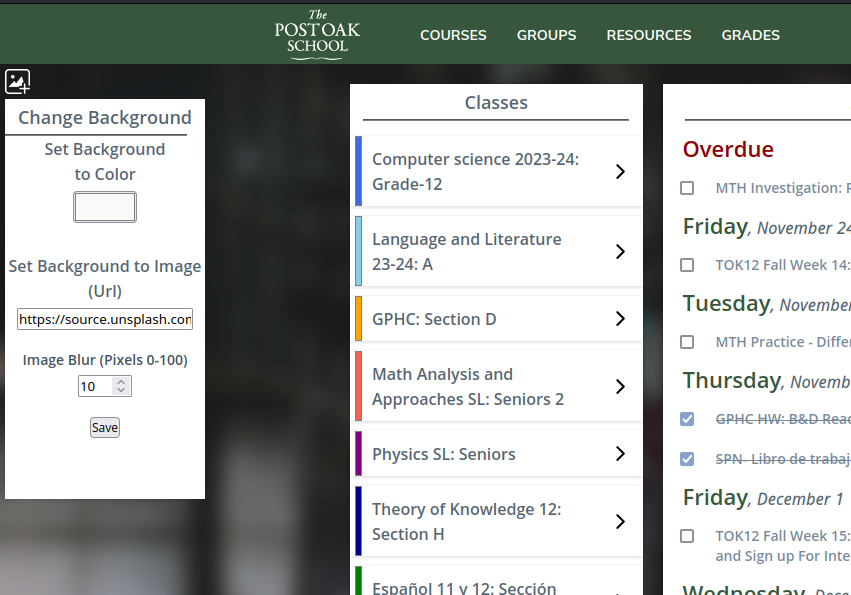The height and width of the screenshot is (595, 851).
Task: Open the COURSES menu
Action: pos(453,35)
